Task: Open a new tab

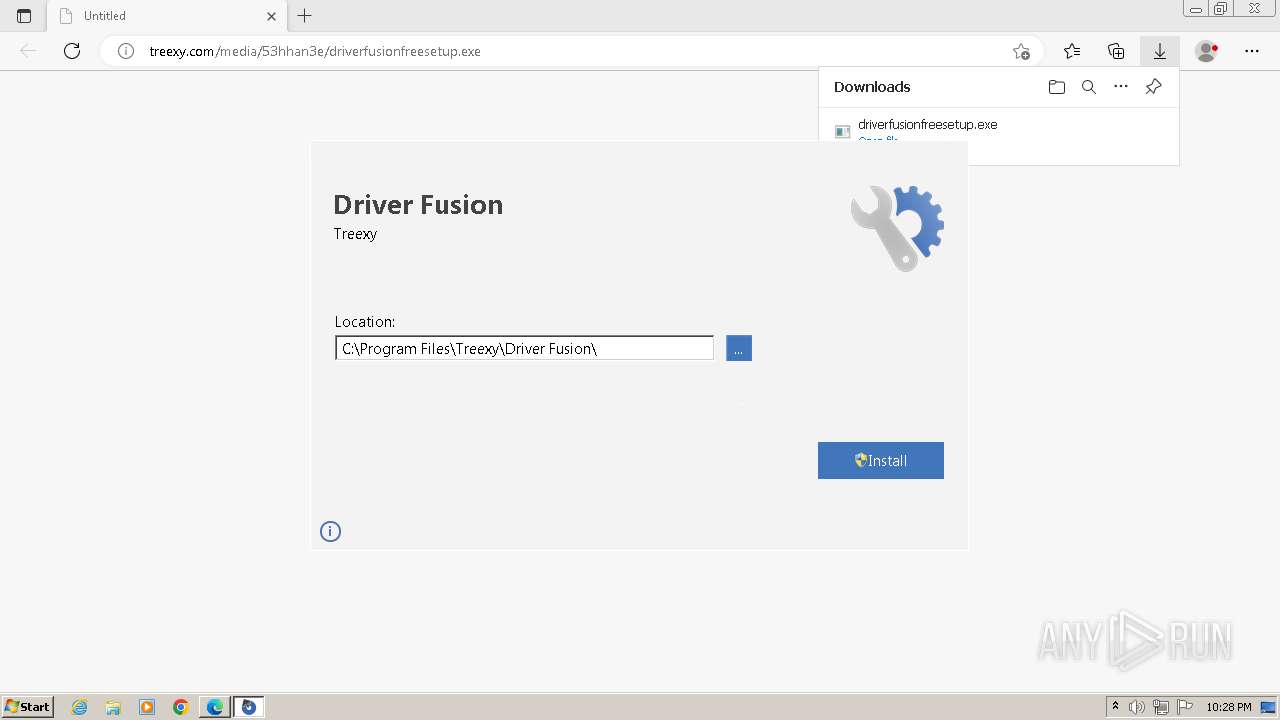Action: click(x=305, y=16)
